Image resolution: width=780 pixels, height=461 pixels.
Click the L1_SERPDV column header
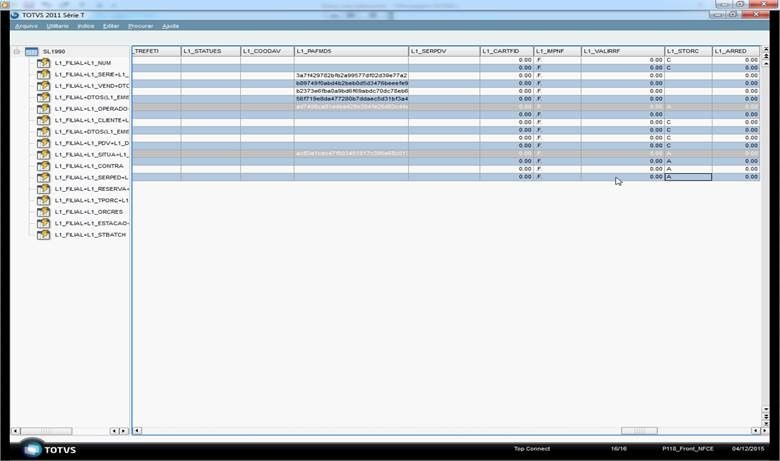[x=444, y=51]
